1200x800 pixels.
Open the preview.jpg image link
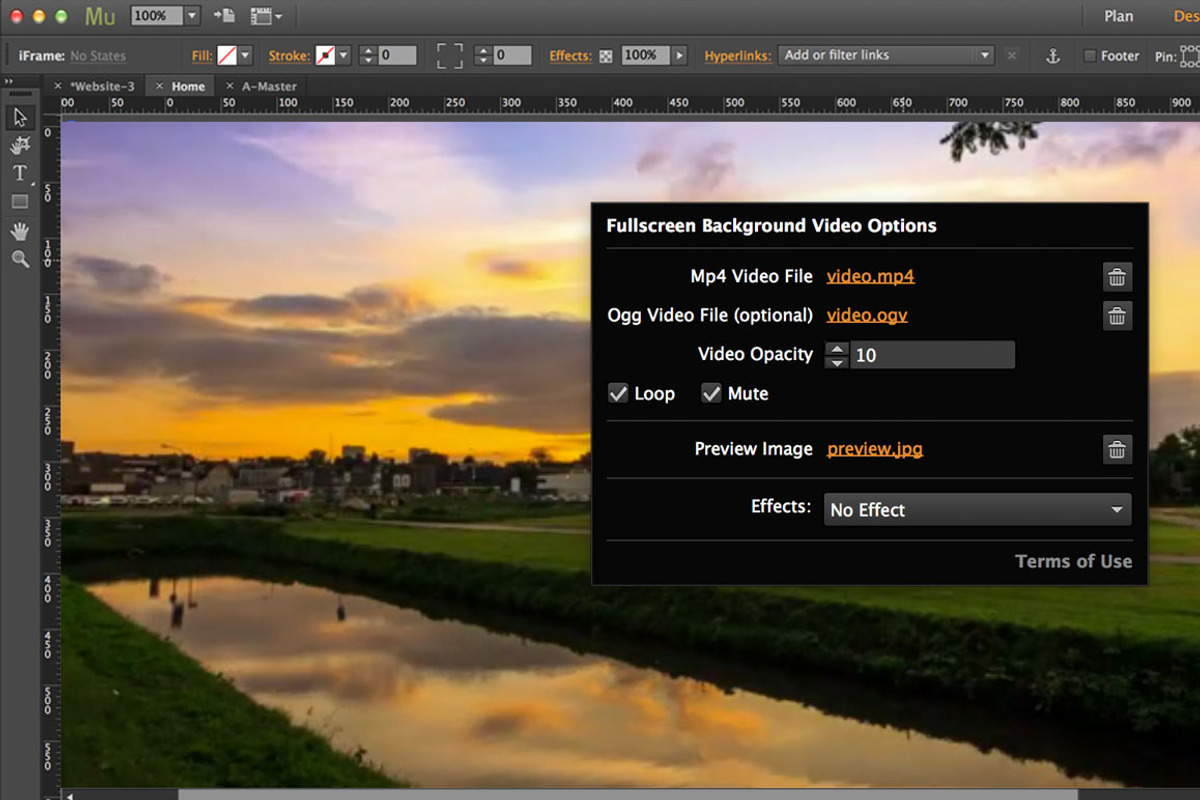[x=875, y=449]
